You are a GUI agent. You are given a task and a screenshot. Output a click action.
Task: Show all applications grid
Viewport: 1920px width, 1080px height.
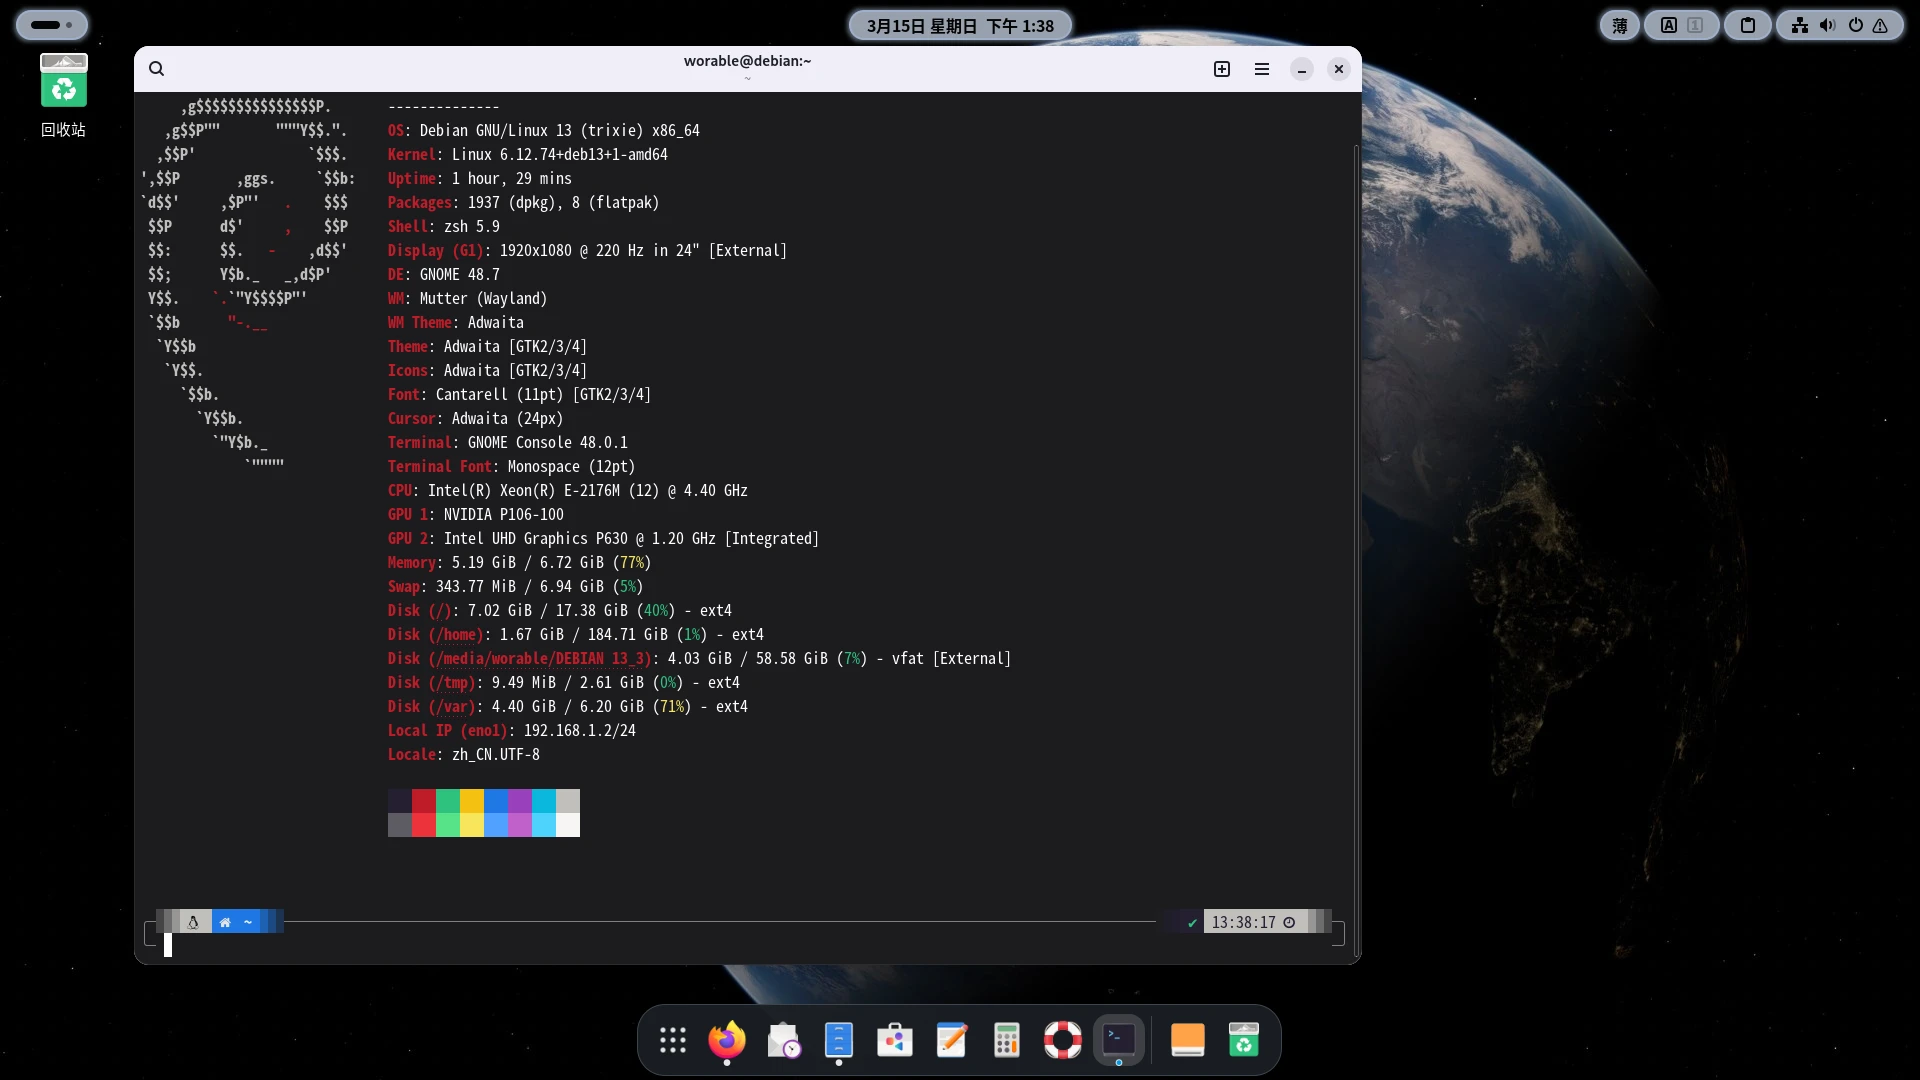(x=672, y=1040)
